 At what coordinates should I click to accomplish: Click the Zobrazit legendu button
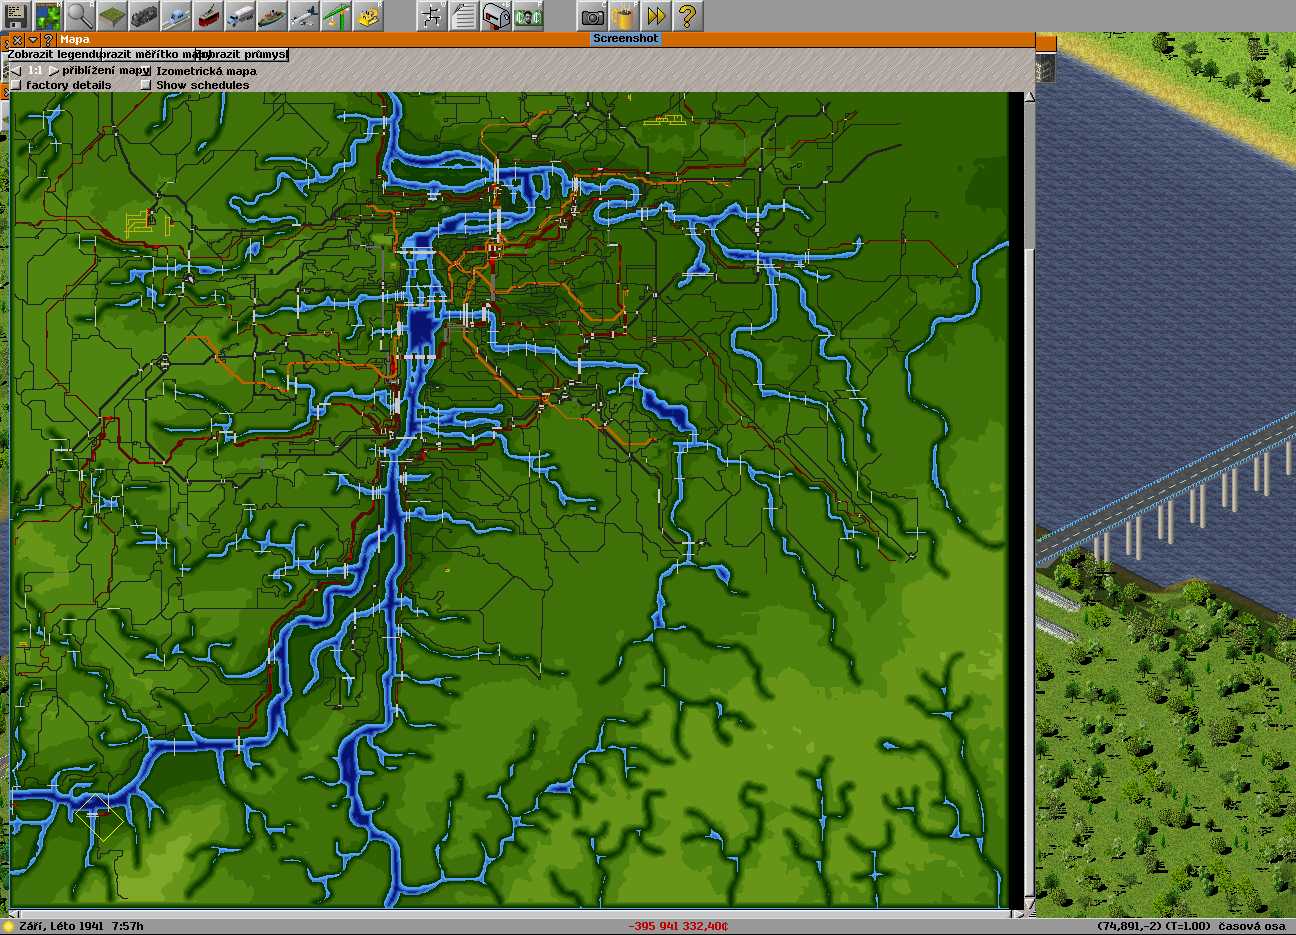click(x=52, y=54)
